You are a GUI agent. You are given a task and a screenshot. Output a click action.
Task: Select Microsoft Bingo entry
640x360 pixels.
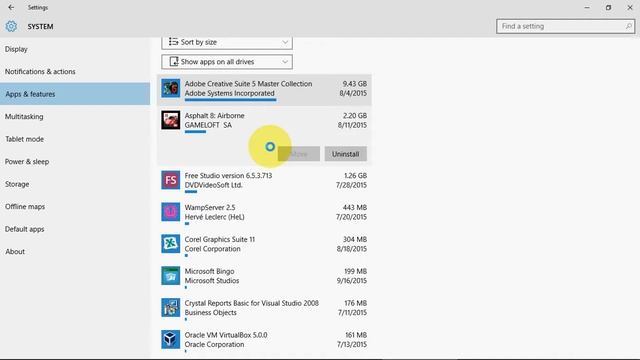tap(264, 278)
